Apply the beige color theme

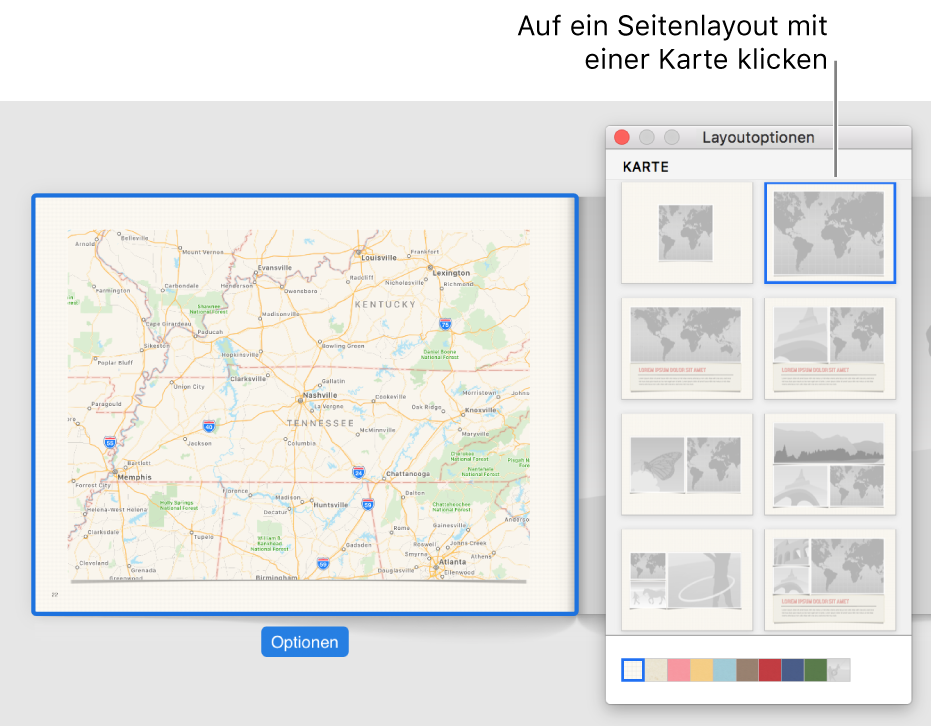click(x=655, y=670)
